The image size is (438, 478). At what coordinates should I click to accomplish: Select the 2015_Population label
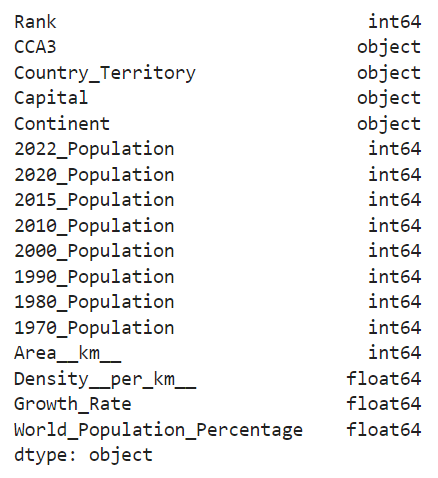tap(94, 200)
